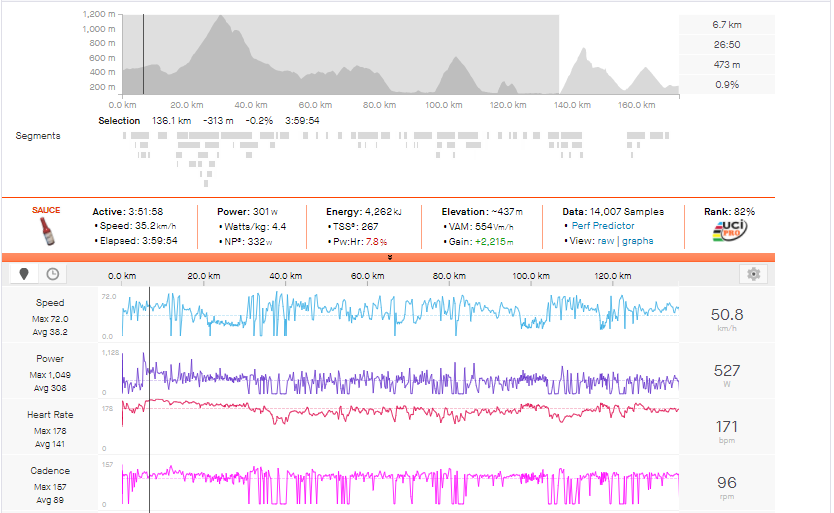This screenshot has height=513, width=834.
Task: Select the first segment bar in Segments row
Action: [x=128, y=135]
